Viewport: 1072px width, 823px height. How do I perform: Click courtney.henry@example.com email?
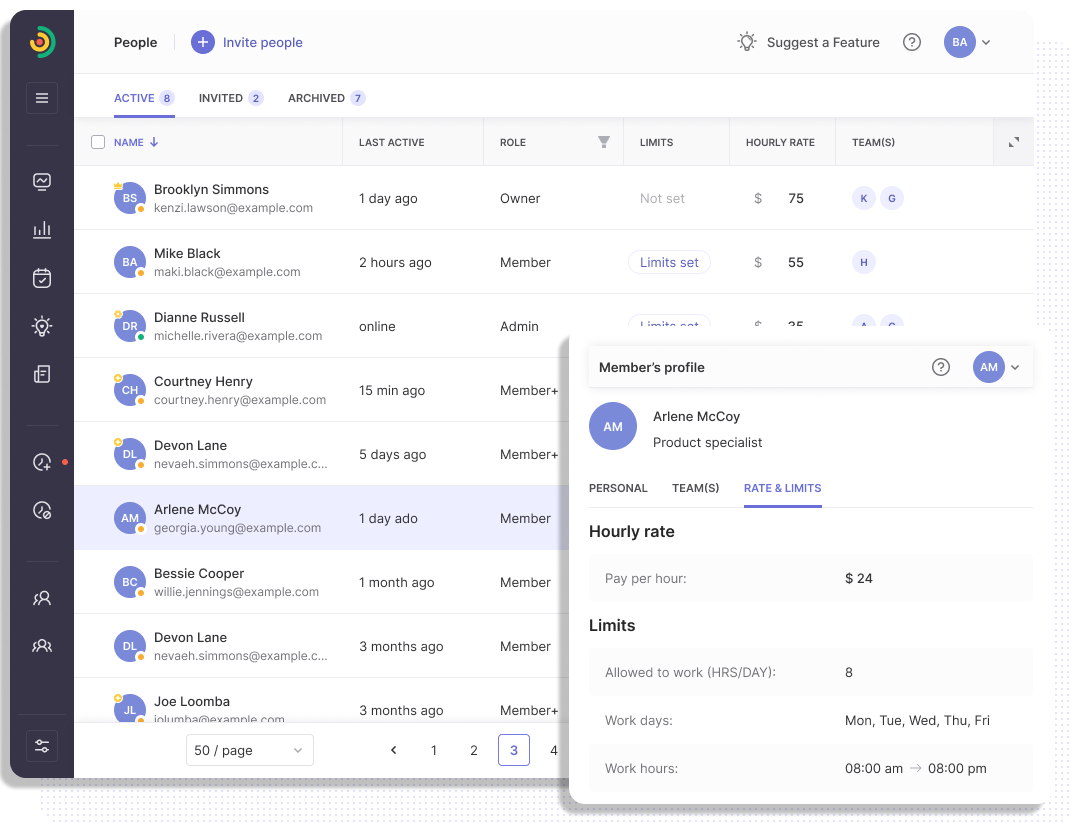point(240,400)
